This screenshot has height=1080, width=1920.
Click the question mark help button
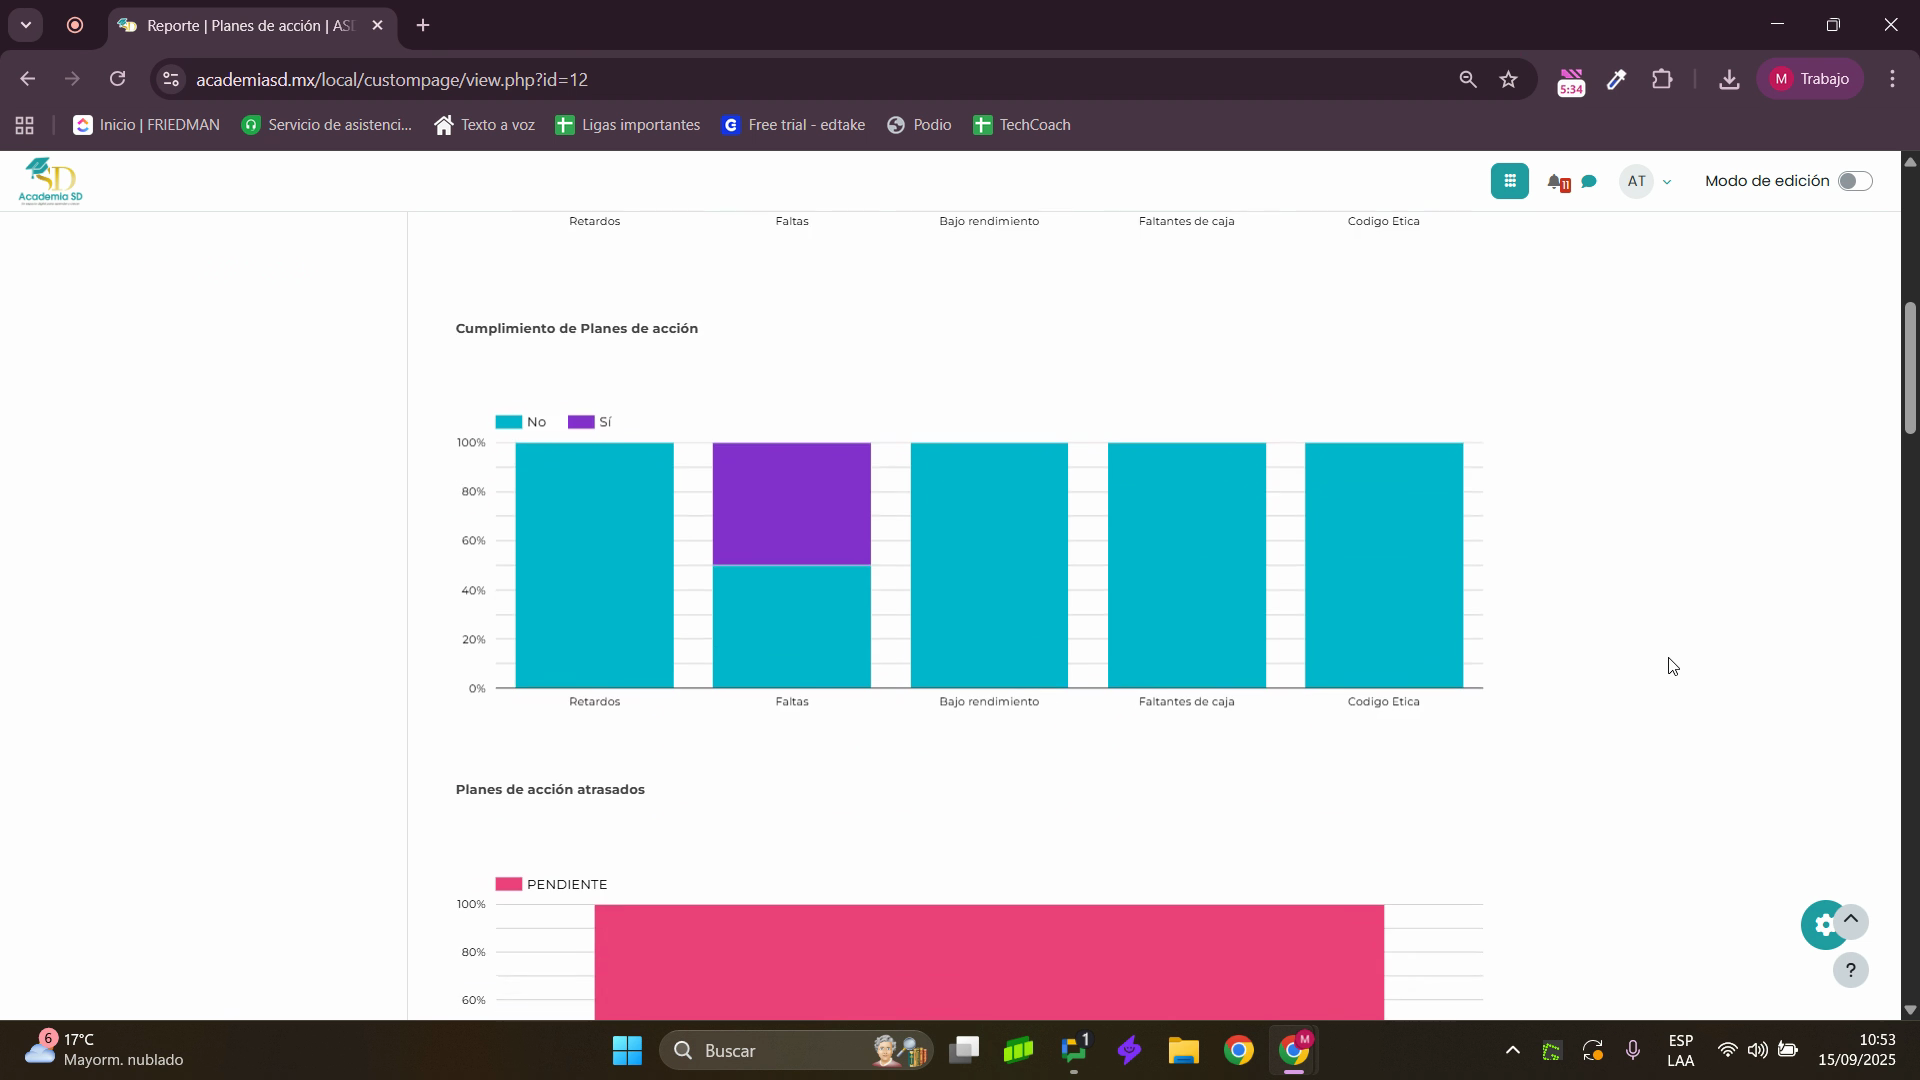1850,970
